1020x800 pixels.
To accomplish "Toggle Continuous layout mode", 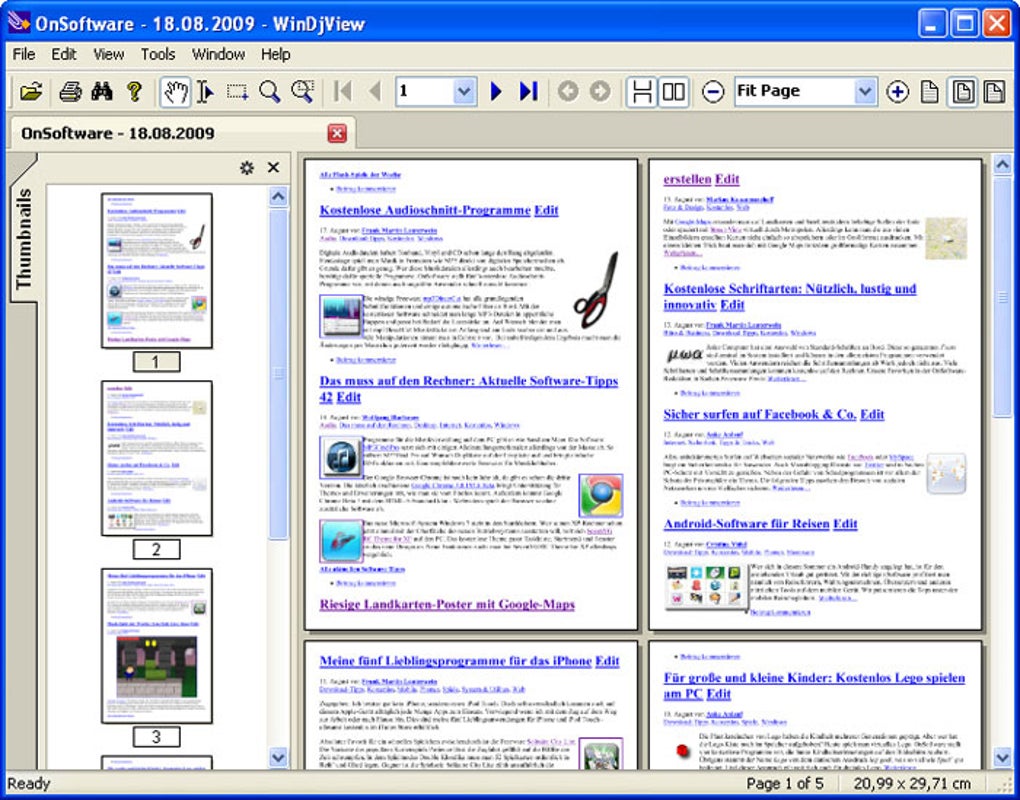I will (641, 92).
